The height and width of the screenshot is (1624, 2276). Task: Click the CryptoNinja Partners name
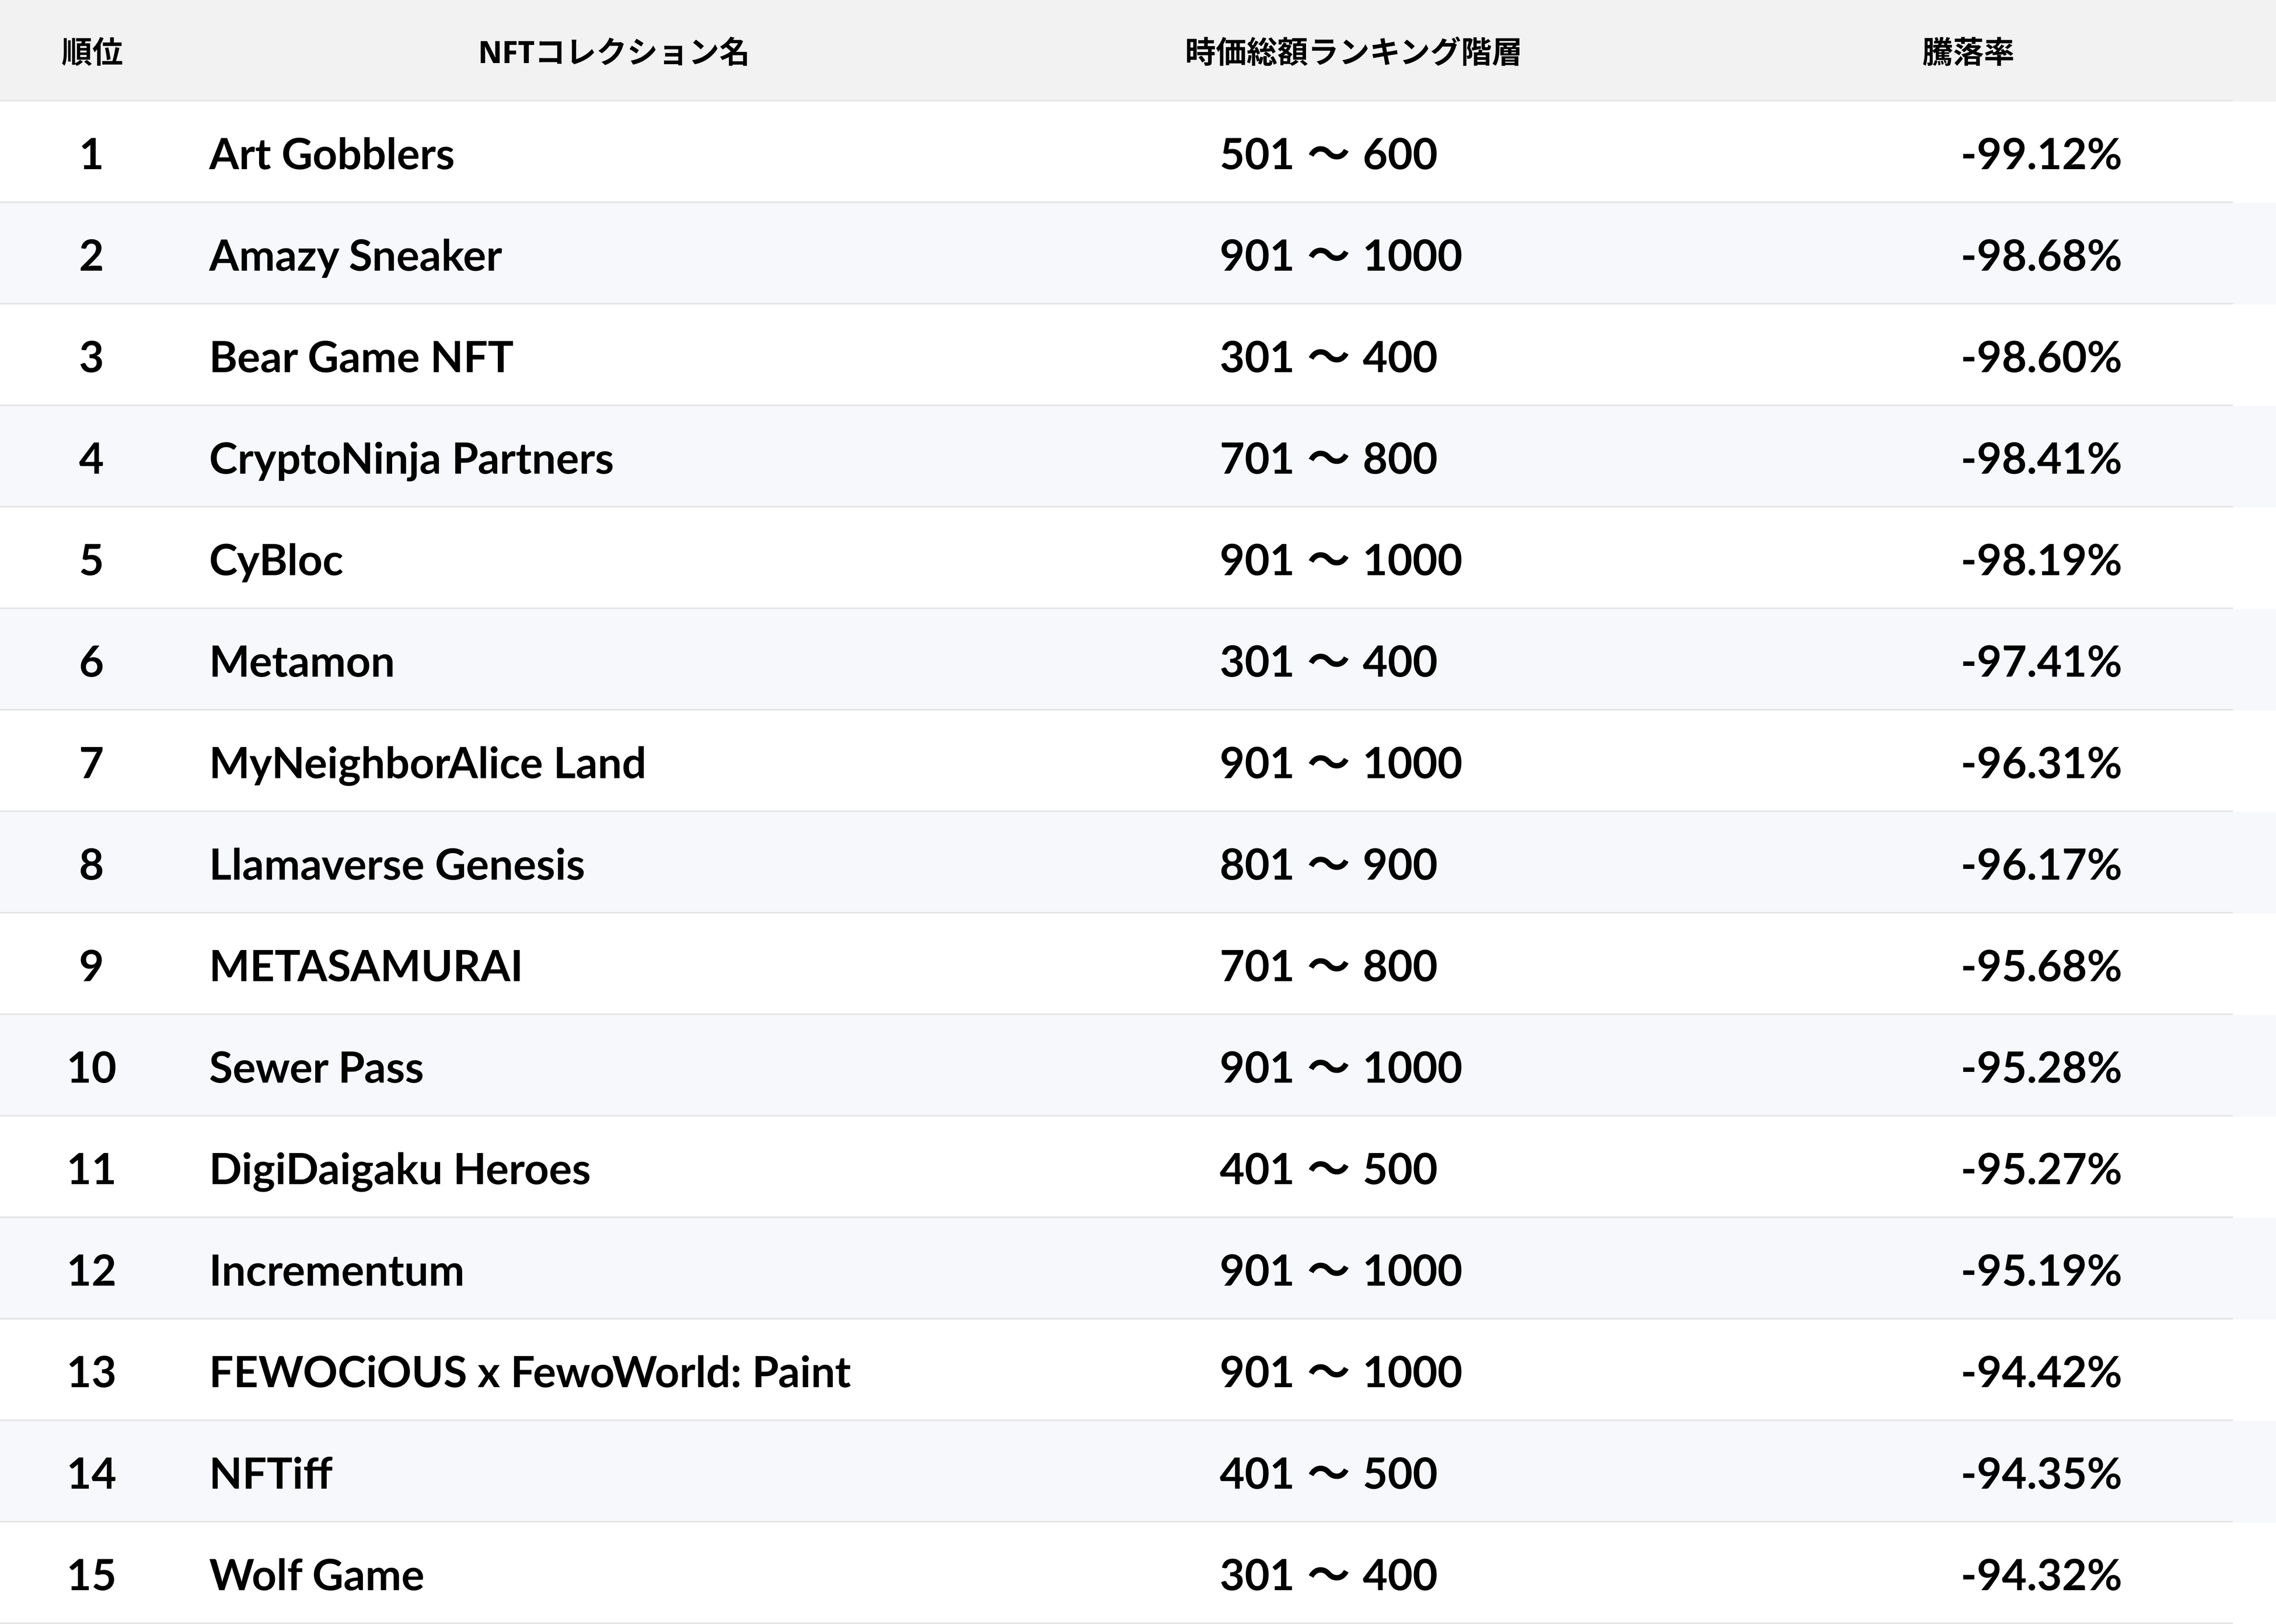pos(411,459)
